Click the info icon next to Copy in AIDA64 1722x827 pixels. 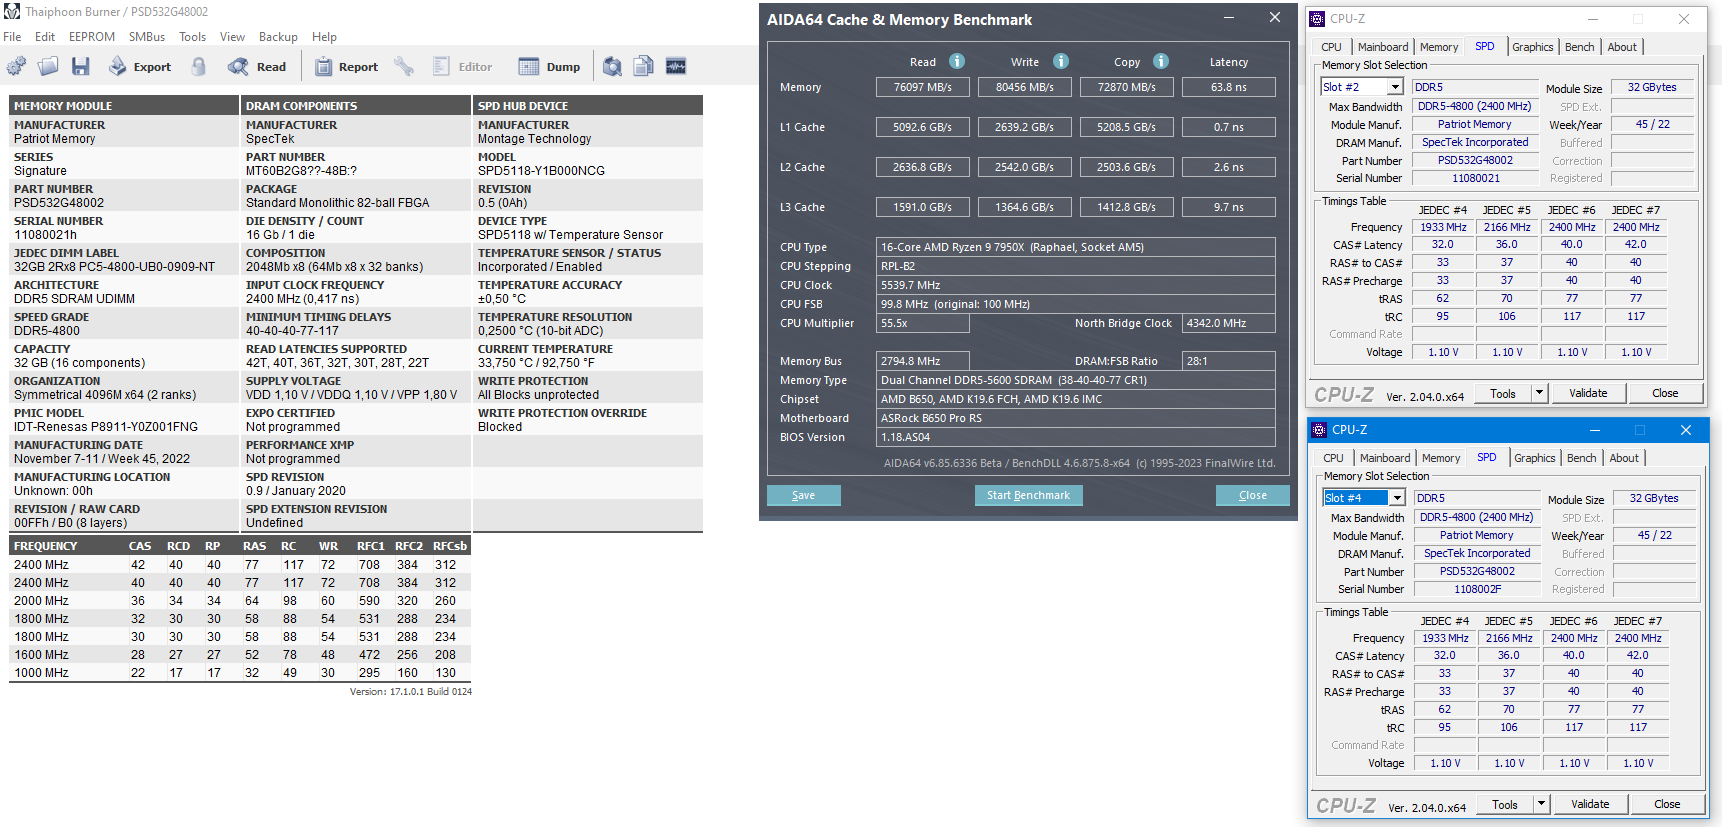click(x=1161, y=61)
